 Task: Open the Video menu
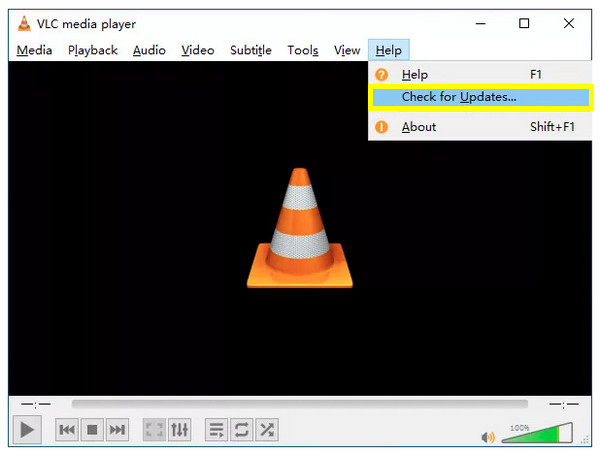[x=197, y=50]
